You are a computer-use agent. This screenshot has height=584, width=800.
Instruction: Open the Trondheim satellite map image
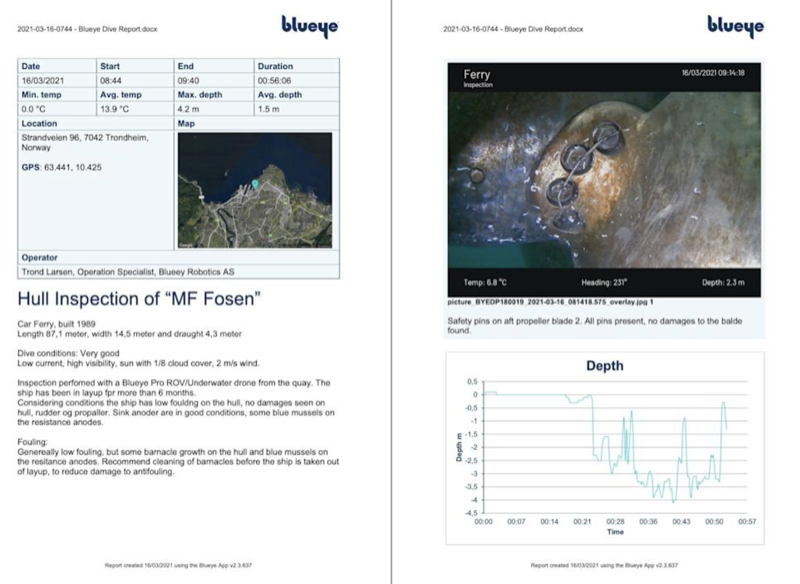pyautogui.click(x=254, y=190)
